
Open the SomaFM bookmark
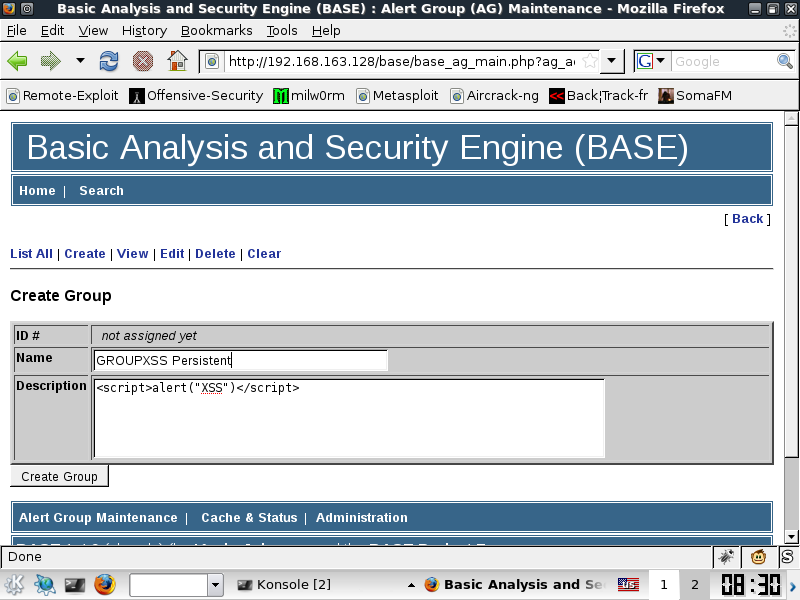pyautogui.click(x=695, y=95)
